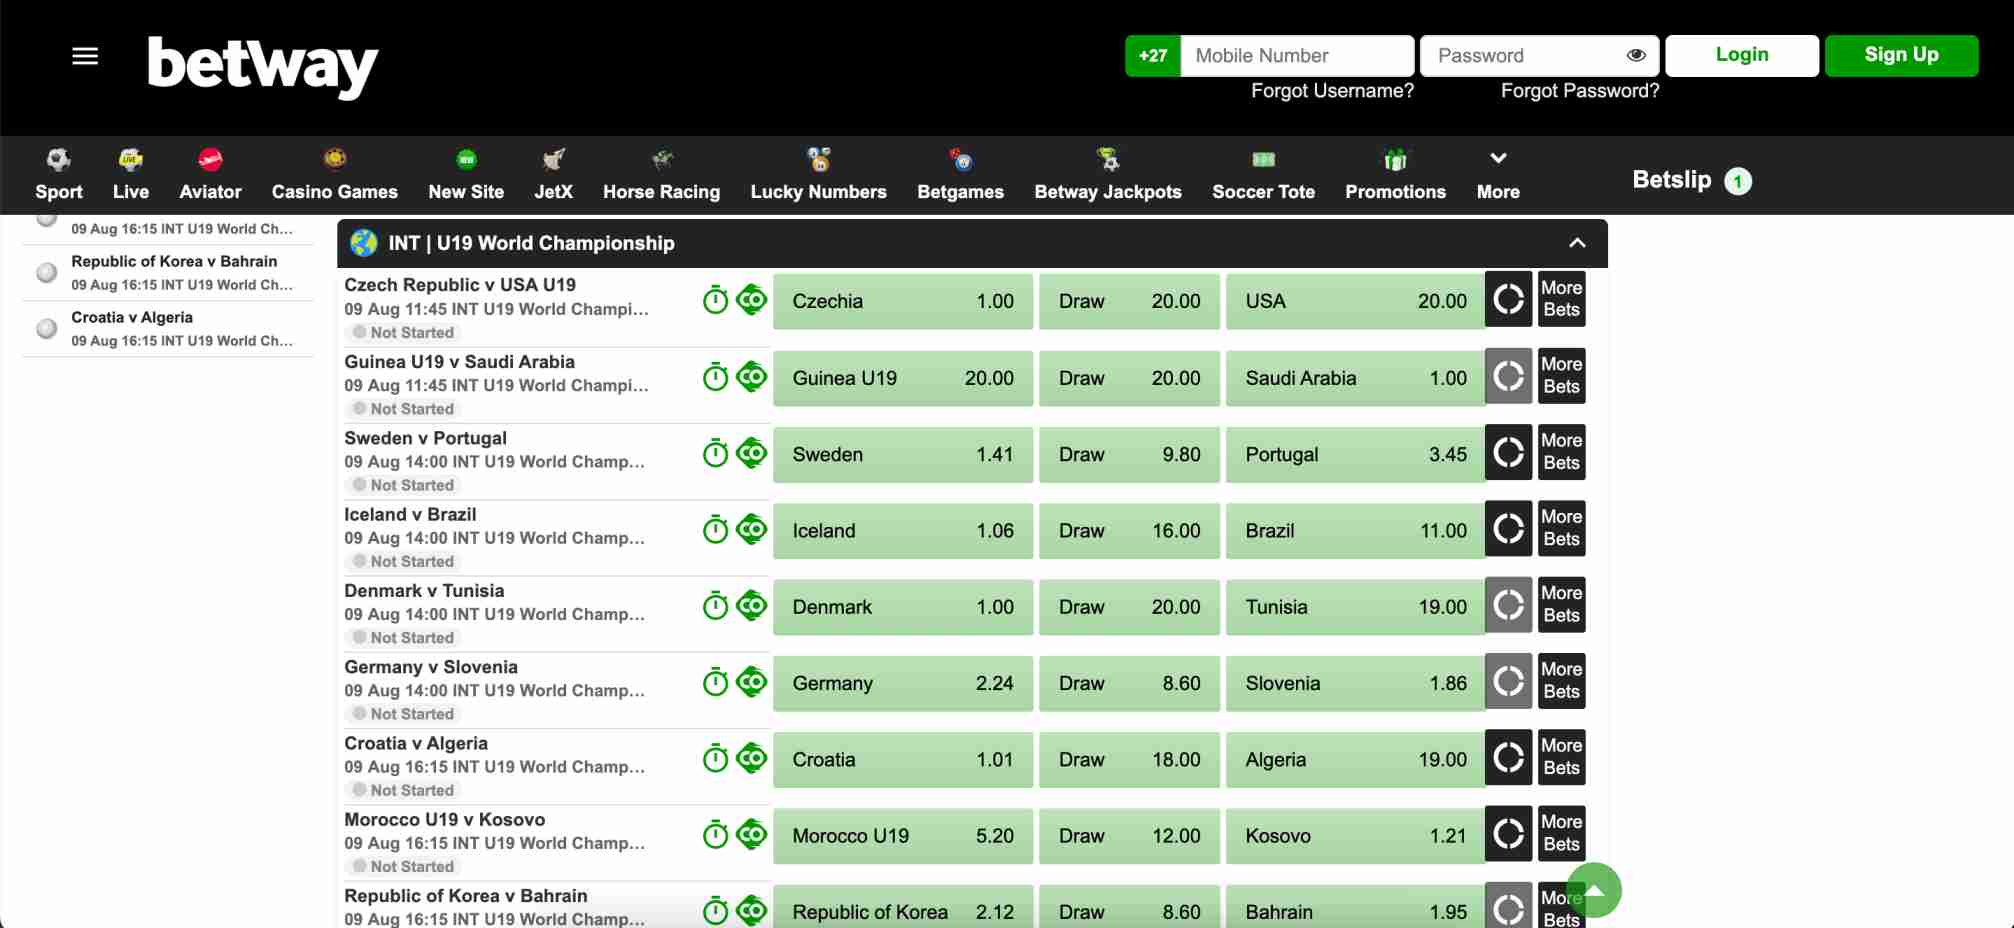This screenshot has height=928, width=2014.
Task: Open Forgot Username link
Action: pos(1332,91)
